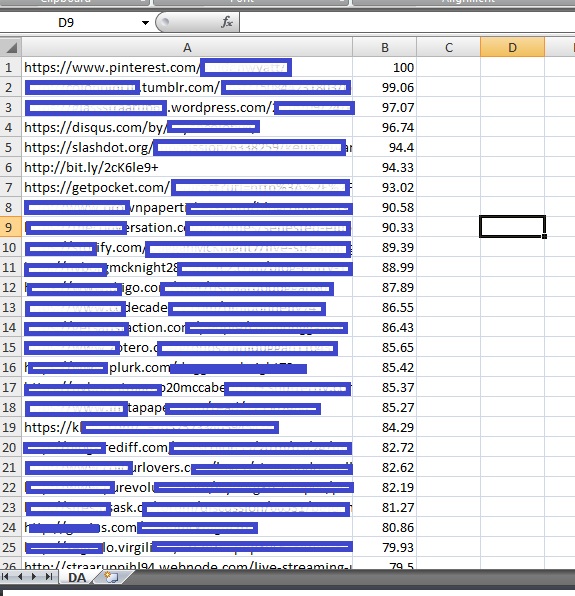
Task: Go to next sheet navigation arrow
Action: coord(34,577)
